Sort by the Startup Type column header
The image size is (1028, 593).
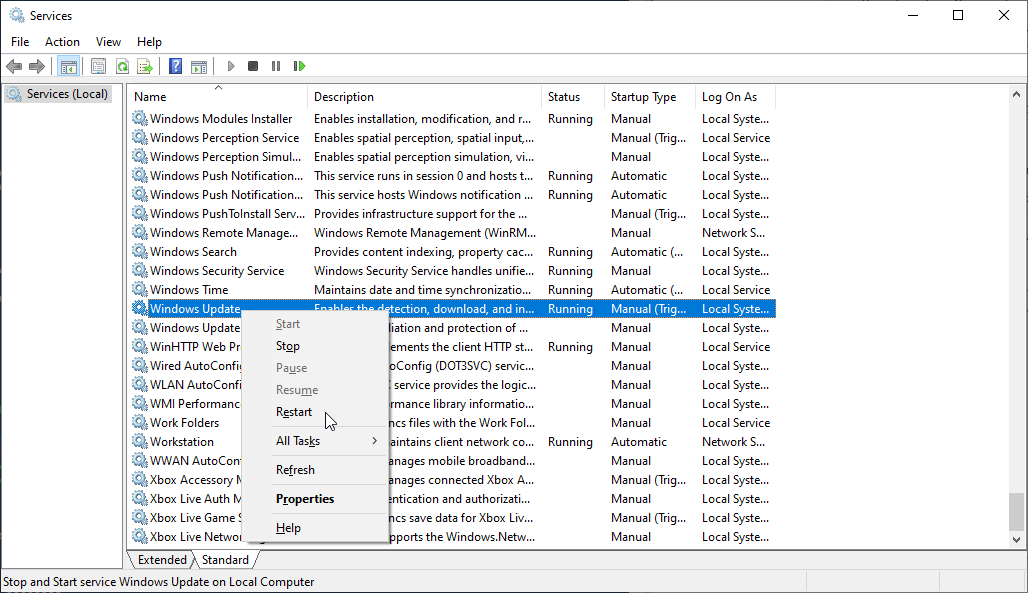649,96
